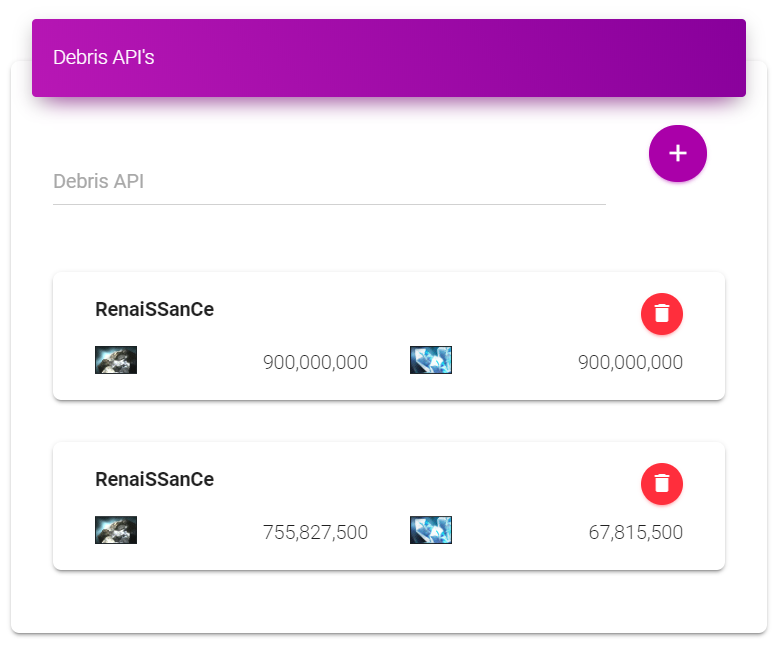Image resolution: width=781 pixels, height=648 pixels.
Task: Click the metal icon beside 900,000,000
Action: pos(116,360)
